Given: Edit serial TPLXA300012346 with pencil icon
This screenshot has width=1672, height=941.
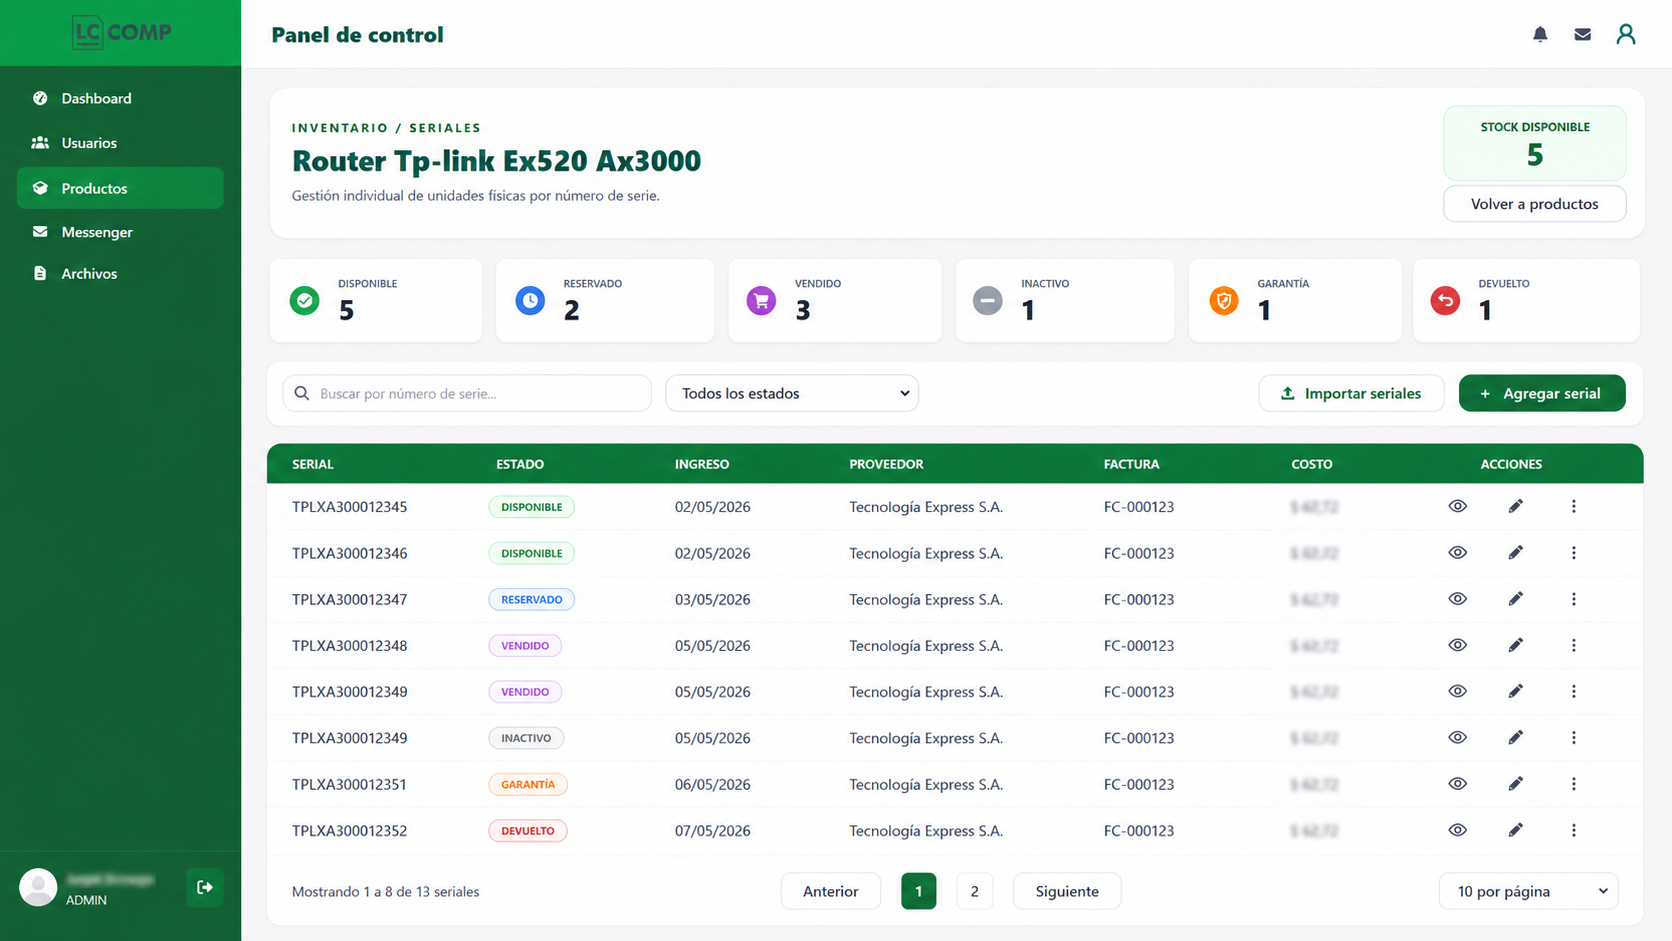Looking at the screenshot, I should (1516, 552).
